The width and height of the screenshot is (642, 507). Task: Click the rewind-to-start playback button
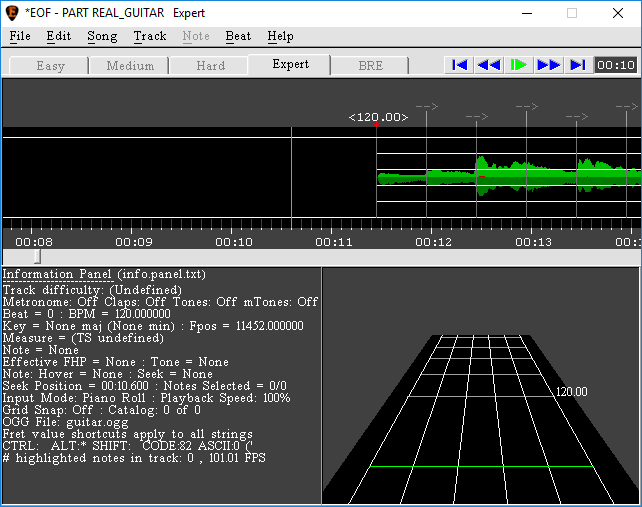pos(459,65)
